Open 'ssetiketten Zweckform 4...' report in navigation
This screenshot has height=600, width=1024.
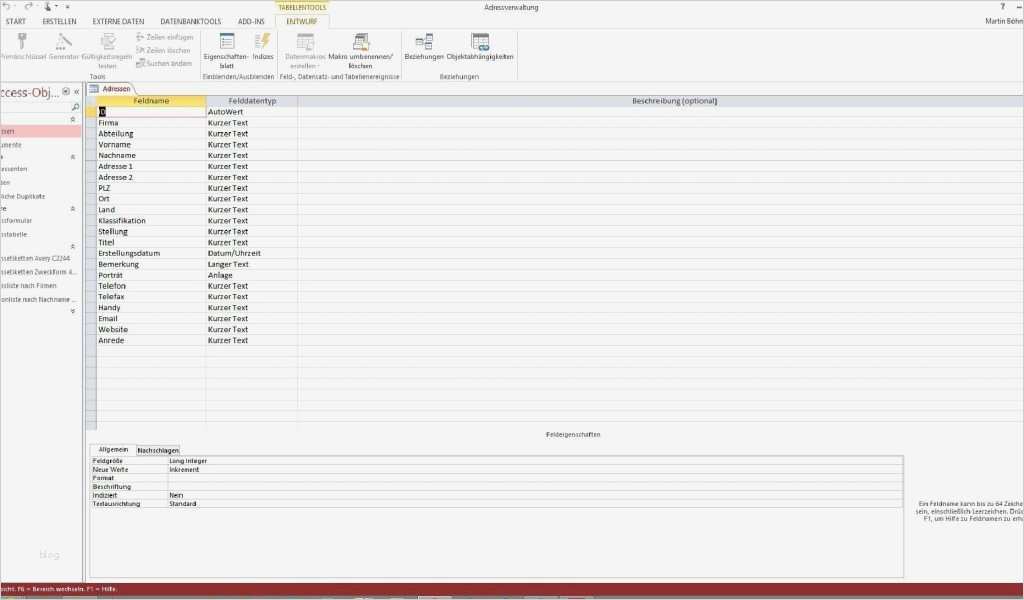[38, 272]
